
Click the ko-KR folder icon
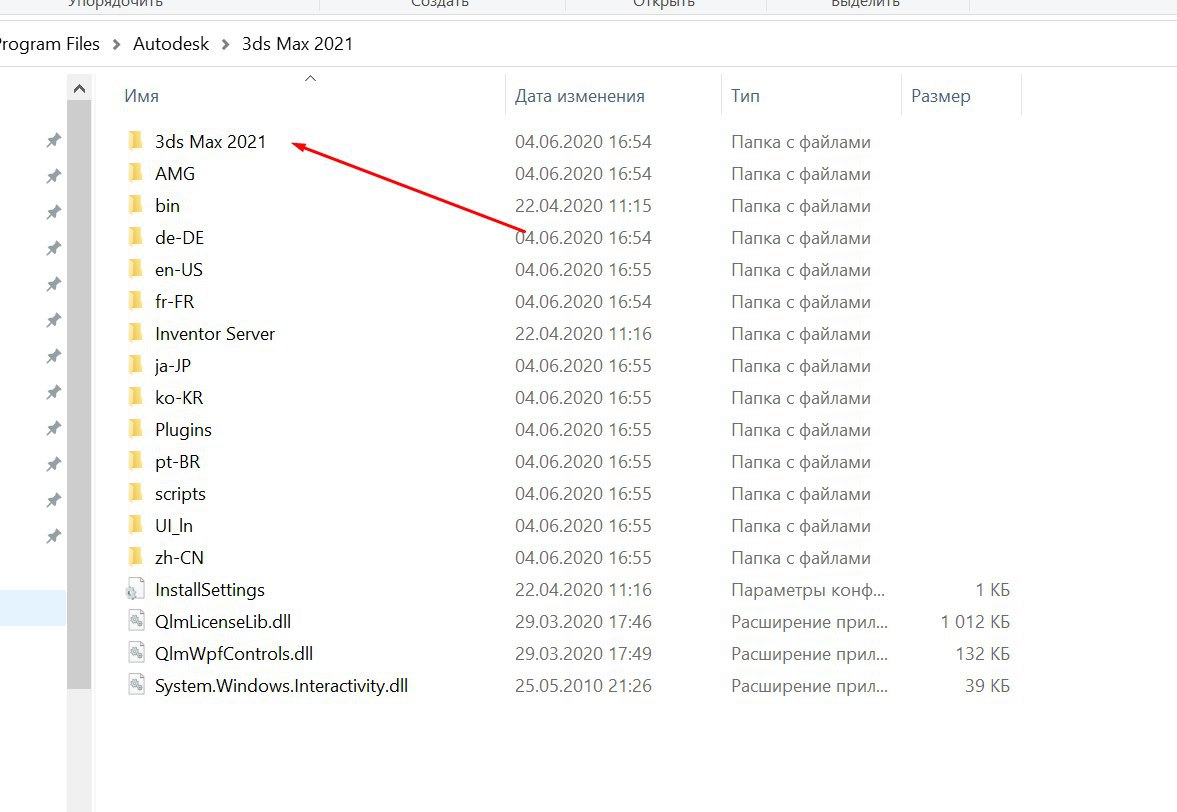click(x=136, y=397)
